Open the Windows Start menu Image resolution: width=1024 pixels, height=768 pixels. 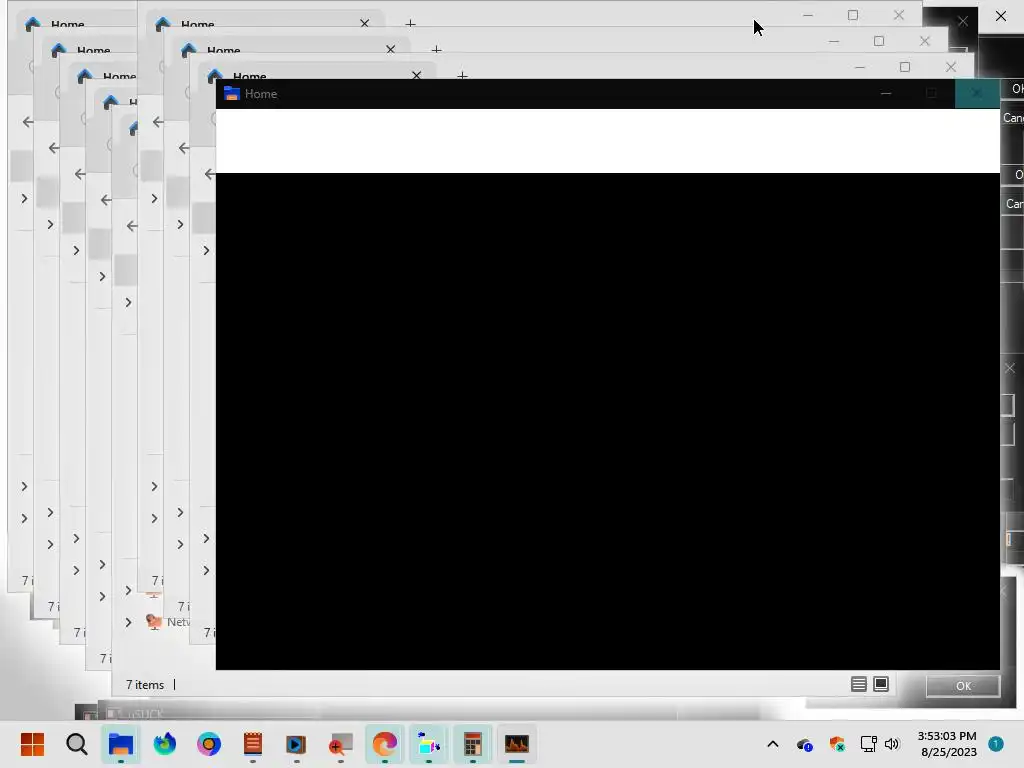[32, 744]
